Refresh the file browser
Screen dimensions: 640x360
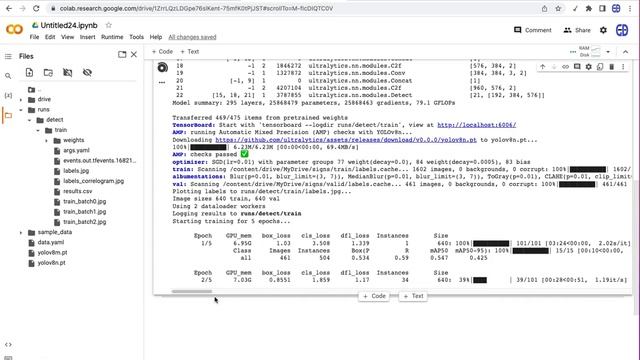pyautogui.click(x=48, y=73)
